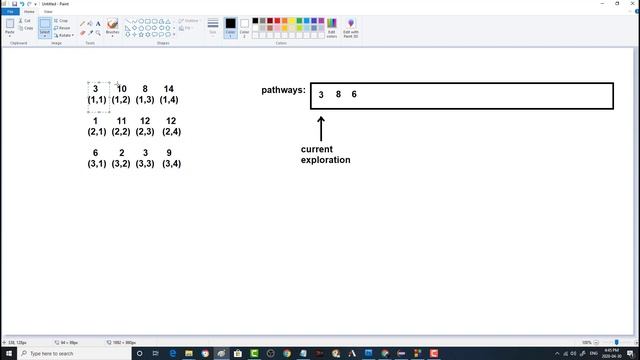
Task: Save the drawing from the quick access toolbar
Action: click(14, 4)
